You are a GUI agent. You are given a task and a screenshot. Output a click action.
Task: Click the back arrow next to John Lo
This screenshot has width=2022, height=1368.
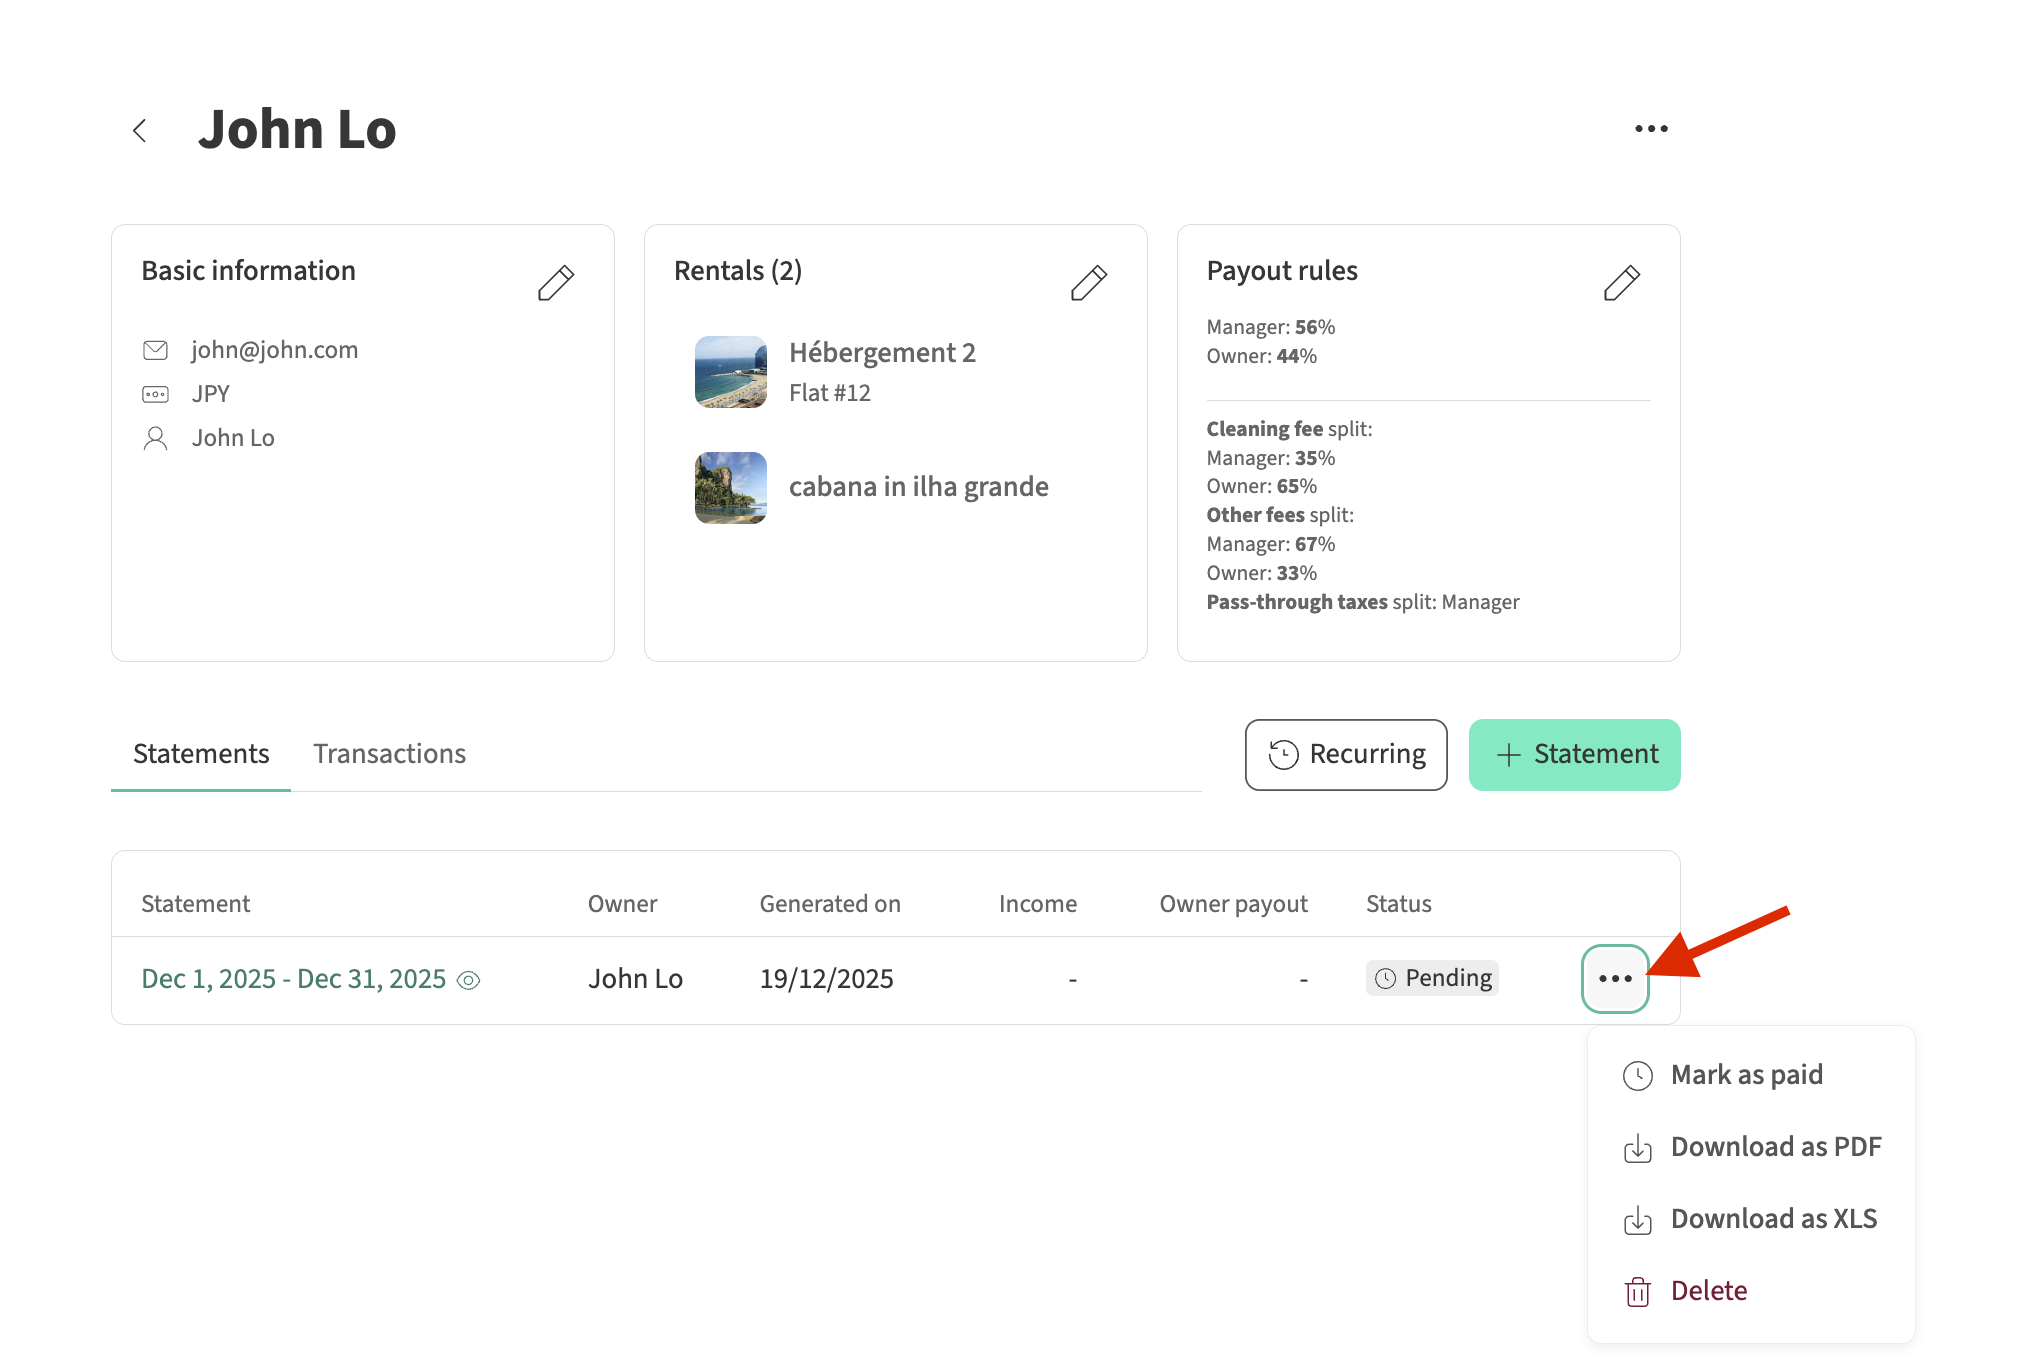(x=140, y=130)
